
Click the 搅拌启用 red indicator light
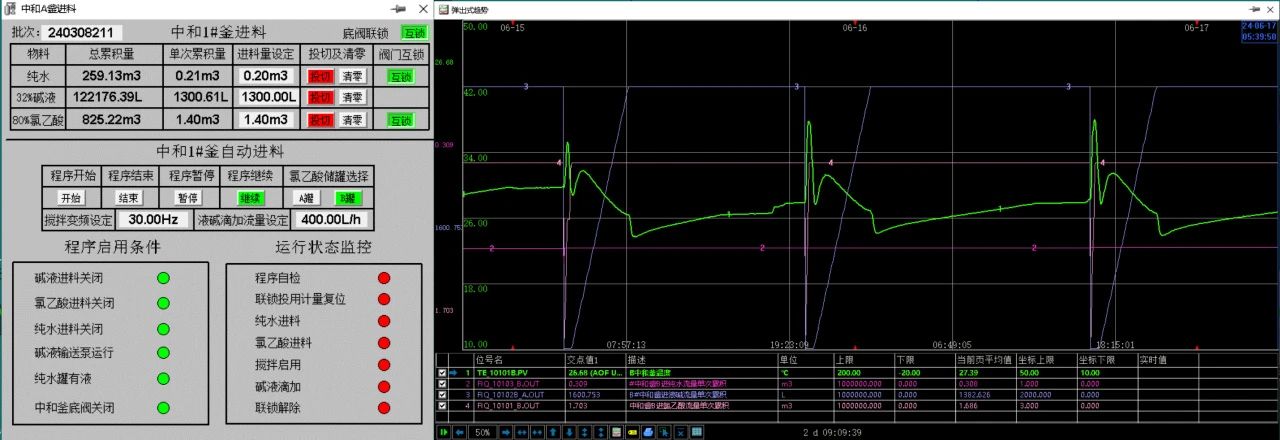[384, 364]
